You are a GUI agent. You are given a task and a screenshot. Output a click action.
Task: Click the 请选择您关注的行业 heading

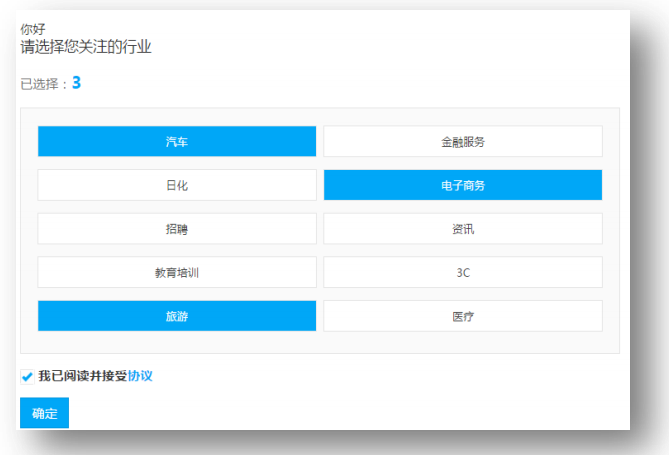pyautogui.click(x=86, y=46)
